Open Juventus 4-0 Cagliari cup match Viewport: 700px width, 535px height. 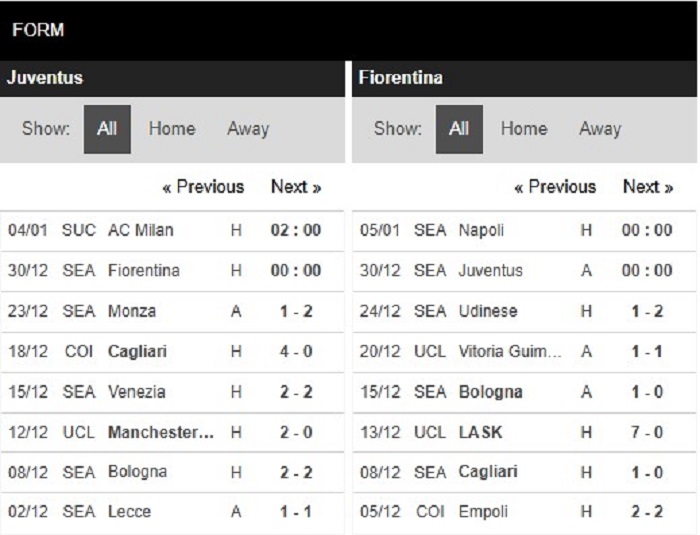[172, 351]
